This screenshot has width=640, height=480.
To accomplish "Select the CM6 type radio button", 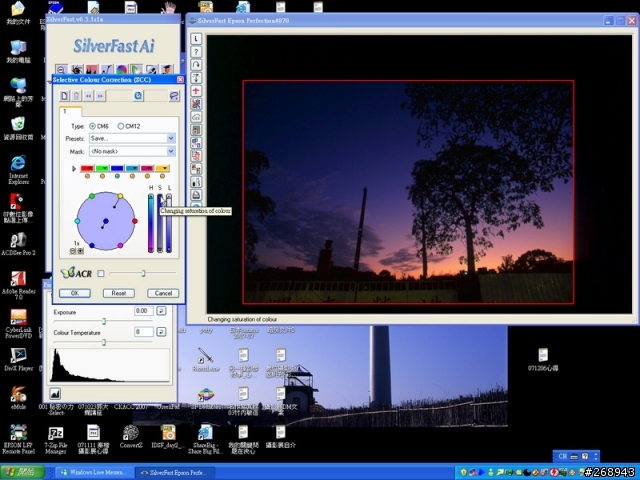I will (x=92, y=126).
